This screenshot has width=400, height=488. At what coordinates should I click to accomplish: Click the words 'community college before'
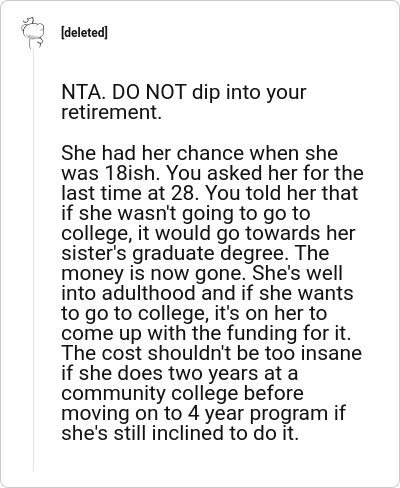coord(182,393)
